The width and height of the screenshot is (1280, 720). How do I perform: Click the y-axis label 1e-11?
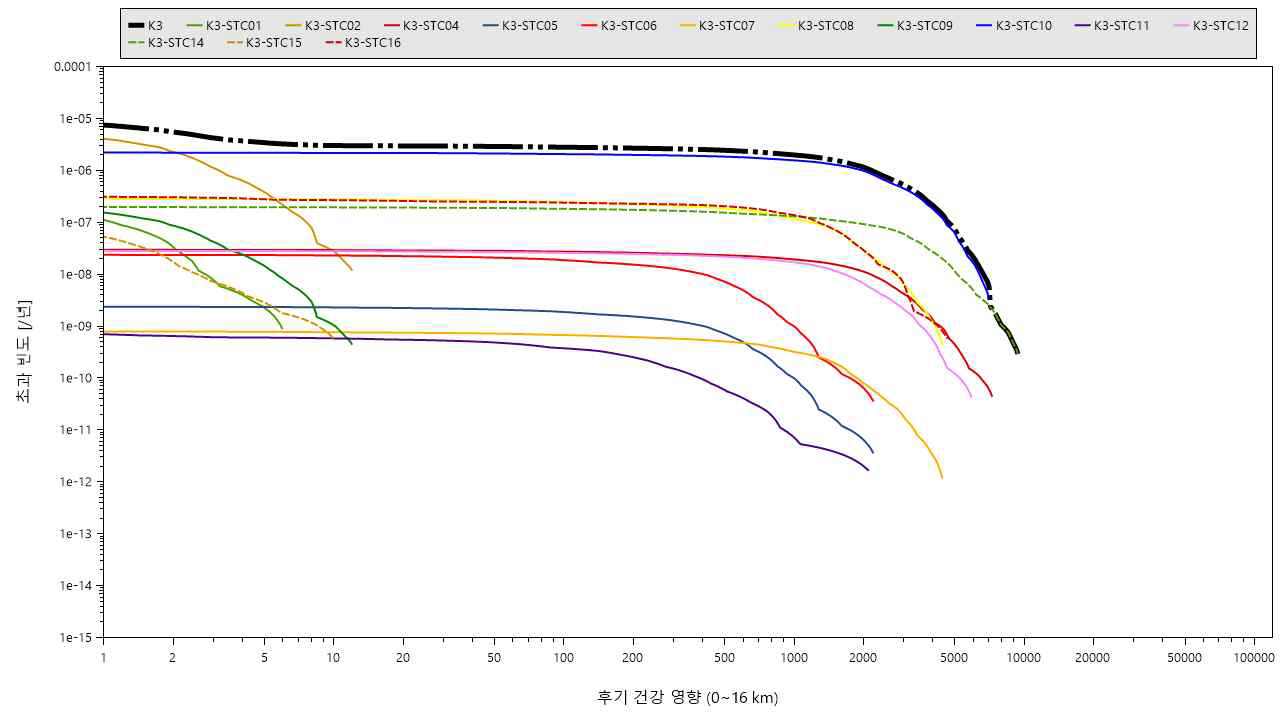76,430
